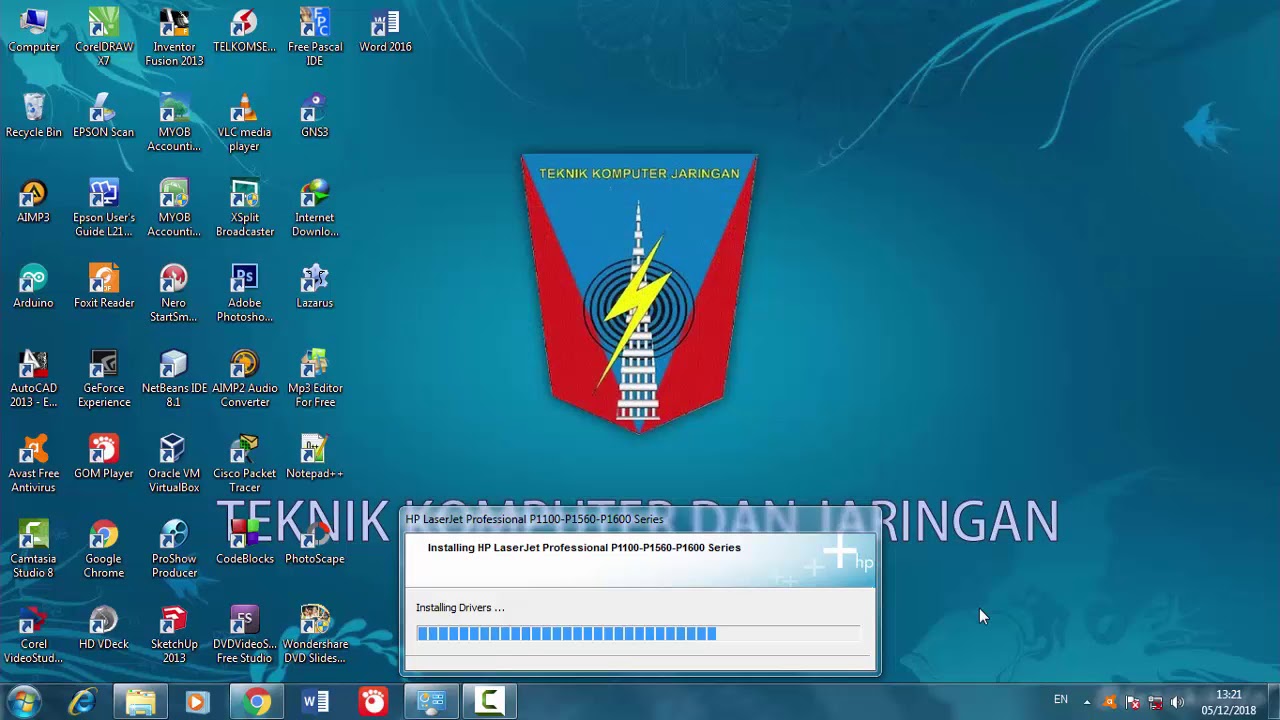
Task: Open the network tray icon
Action: pos(1155,702)
